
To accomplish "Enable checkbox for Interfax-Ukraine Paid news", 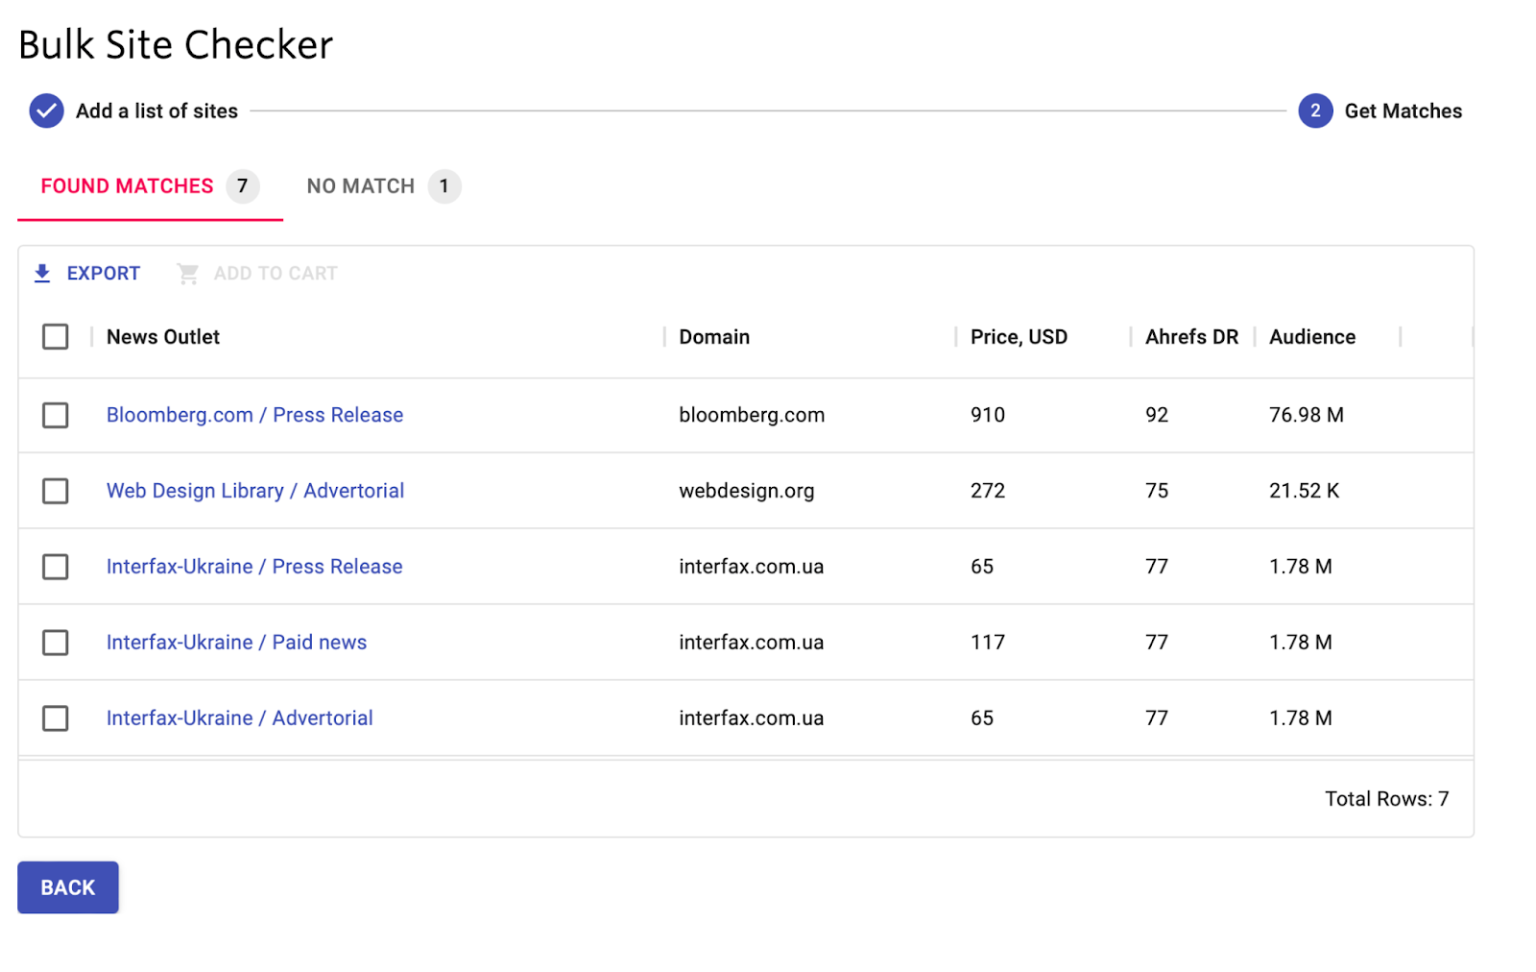I will tap(56, 643).
